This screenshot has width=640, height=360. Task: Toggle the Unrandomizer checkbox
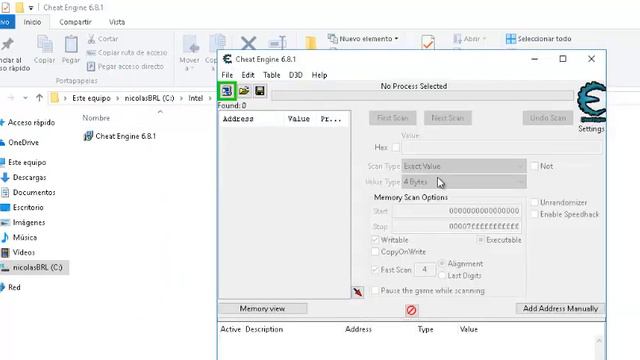click(534, 202)
